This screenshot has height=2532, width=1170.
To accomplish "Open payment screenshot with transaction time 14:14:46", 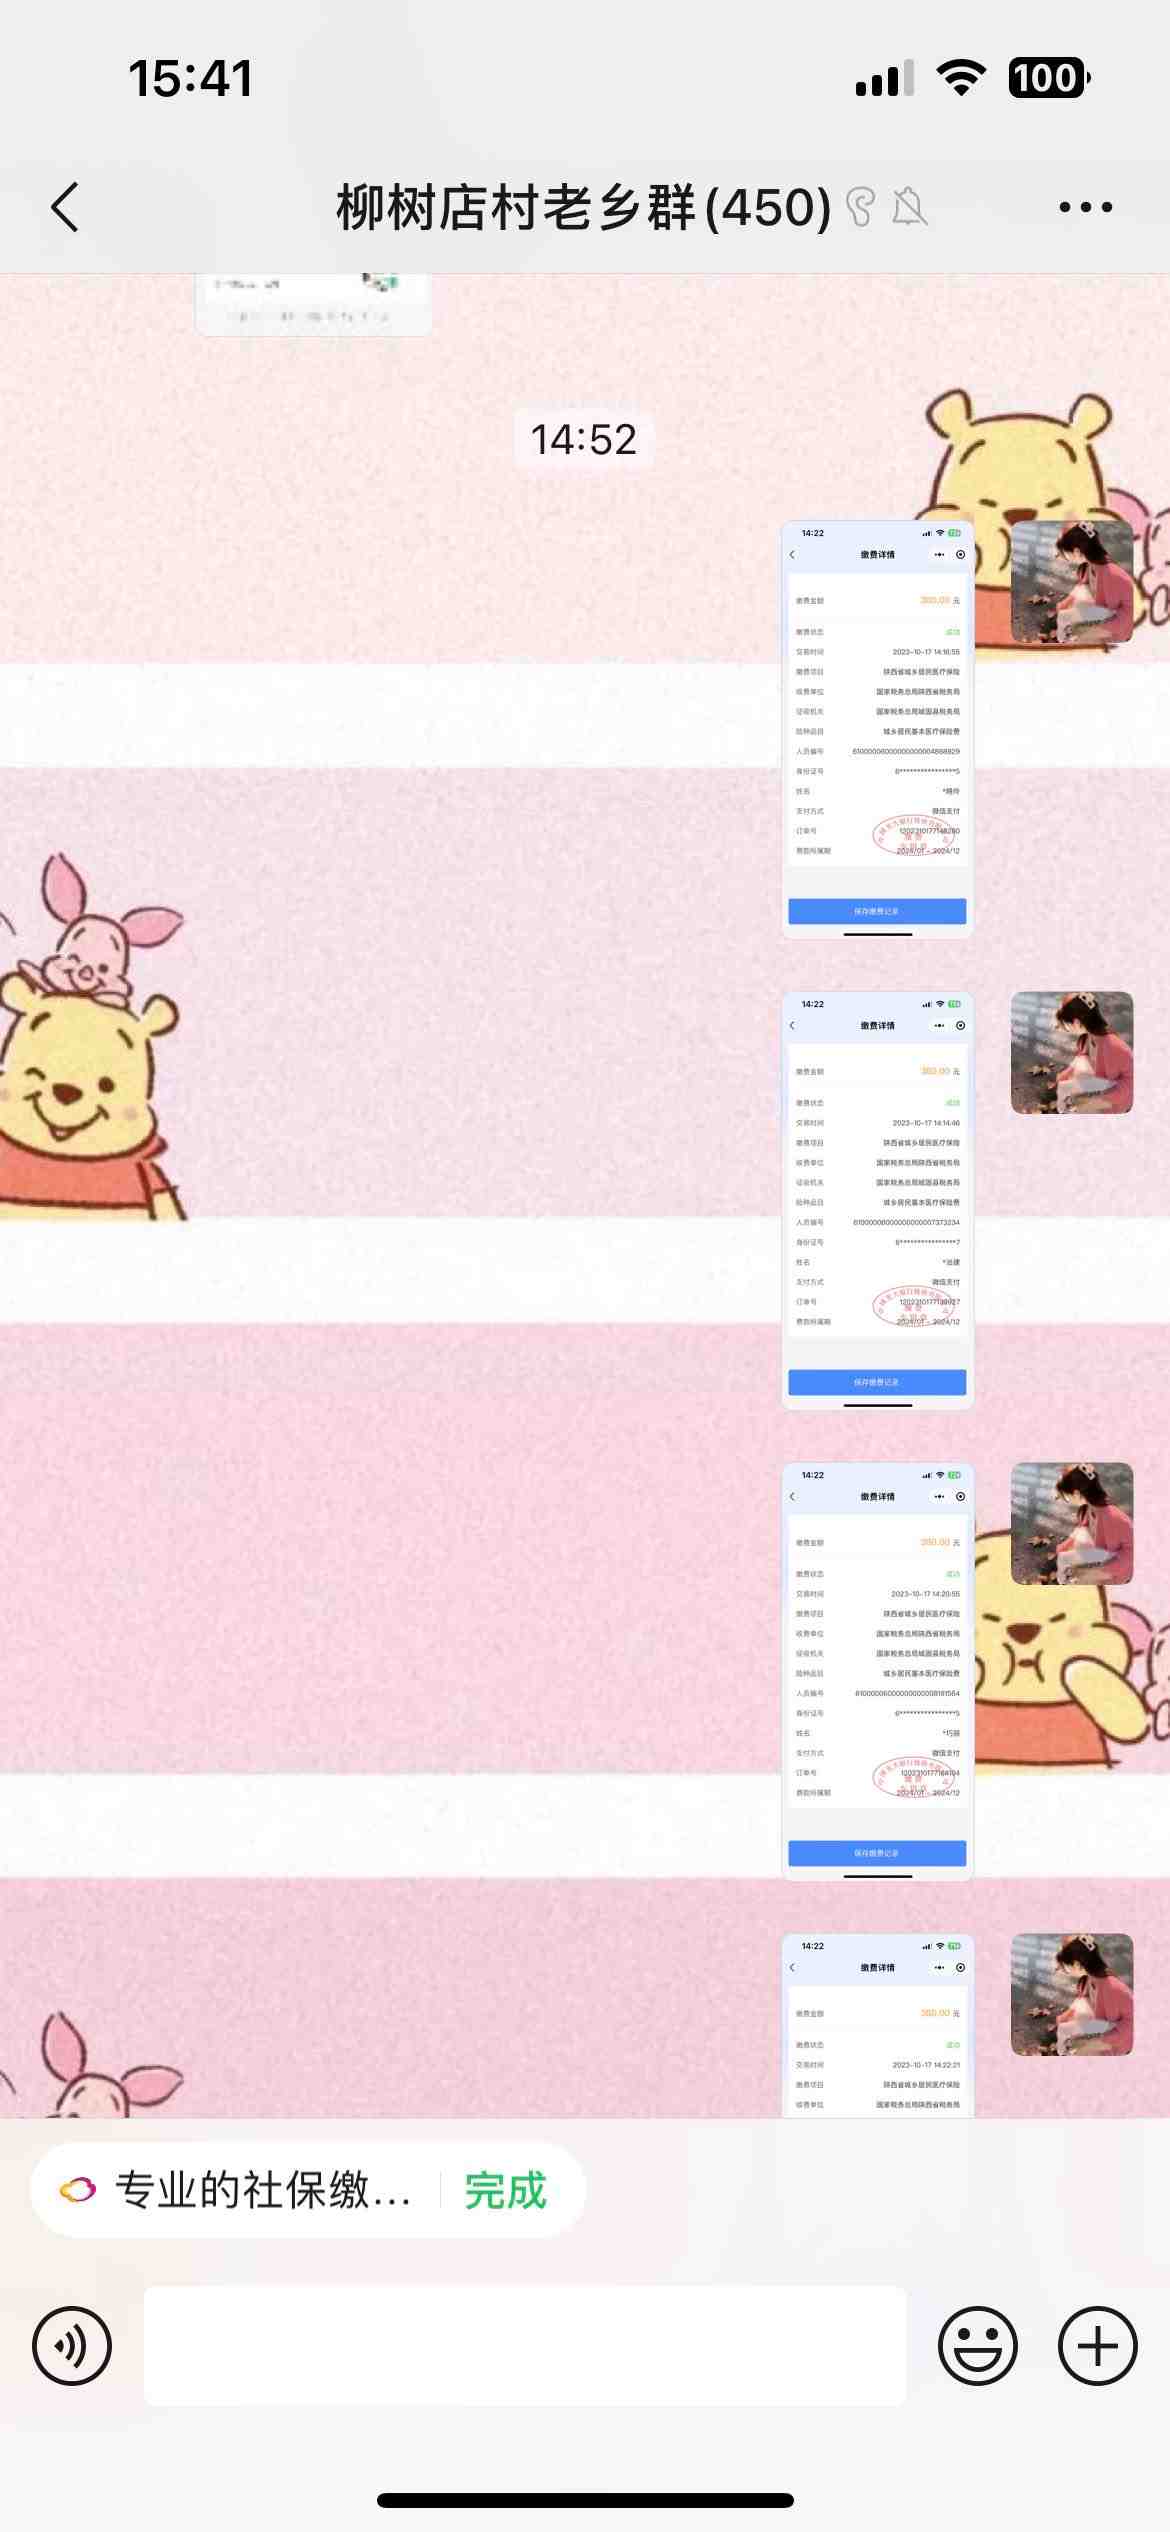I will pos(877,1200).
